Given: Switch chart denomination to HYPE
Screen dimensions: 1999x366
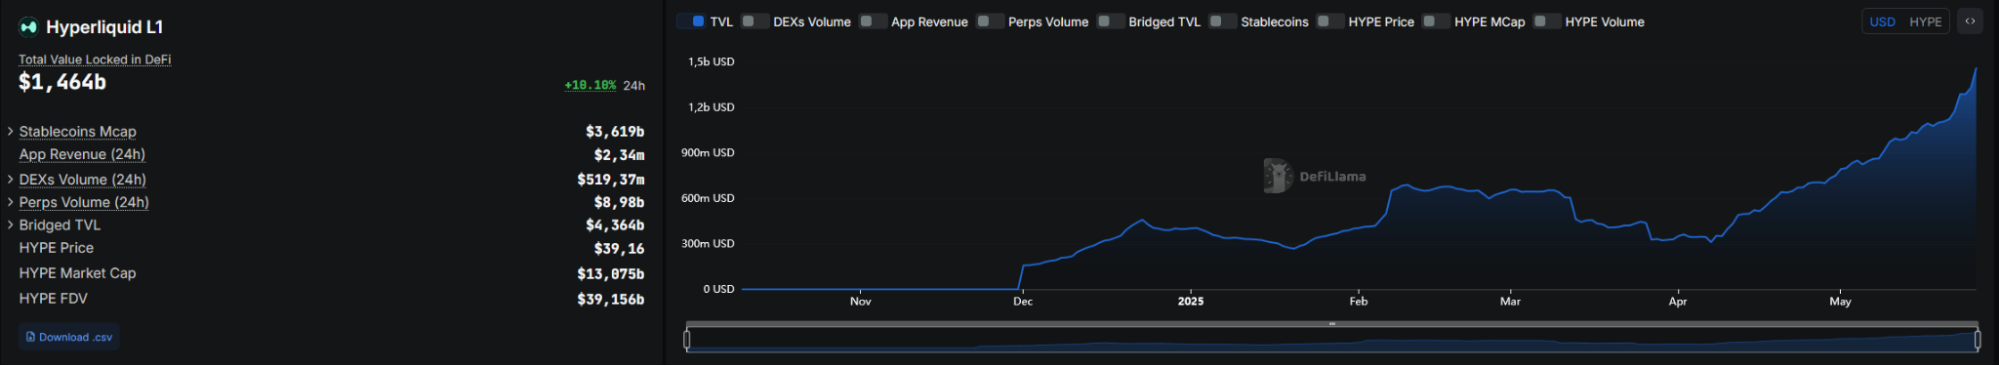Looking at the screenshot, I should coord(1925,21).
